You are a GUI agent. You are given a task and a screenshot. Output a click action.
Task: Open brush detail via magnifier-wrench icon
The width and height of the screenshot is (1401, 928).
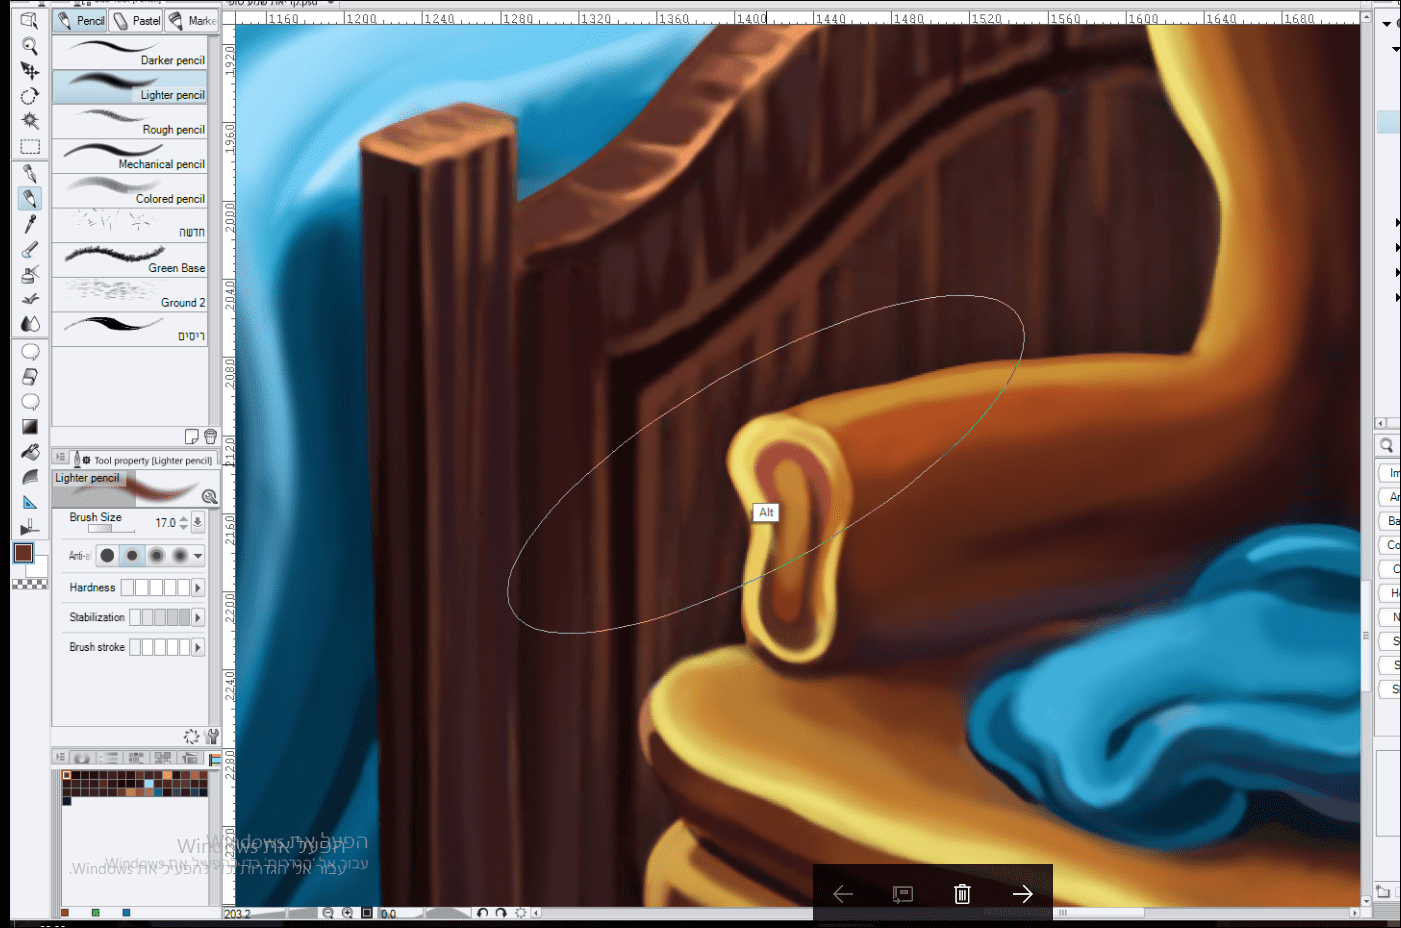tap(209, 496)
